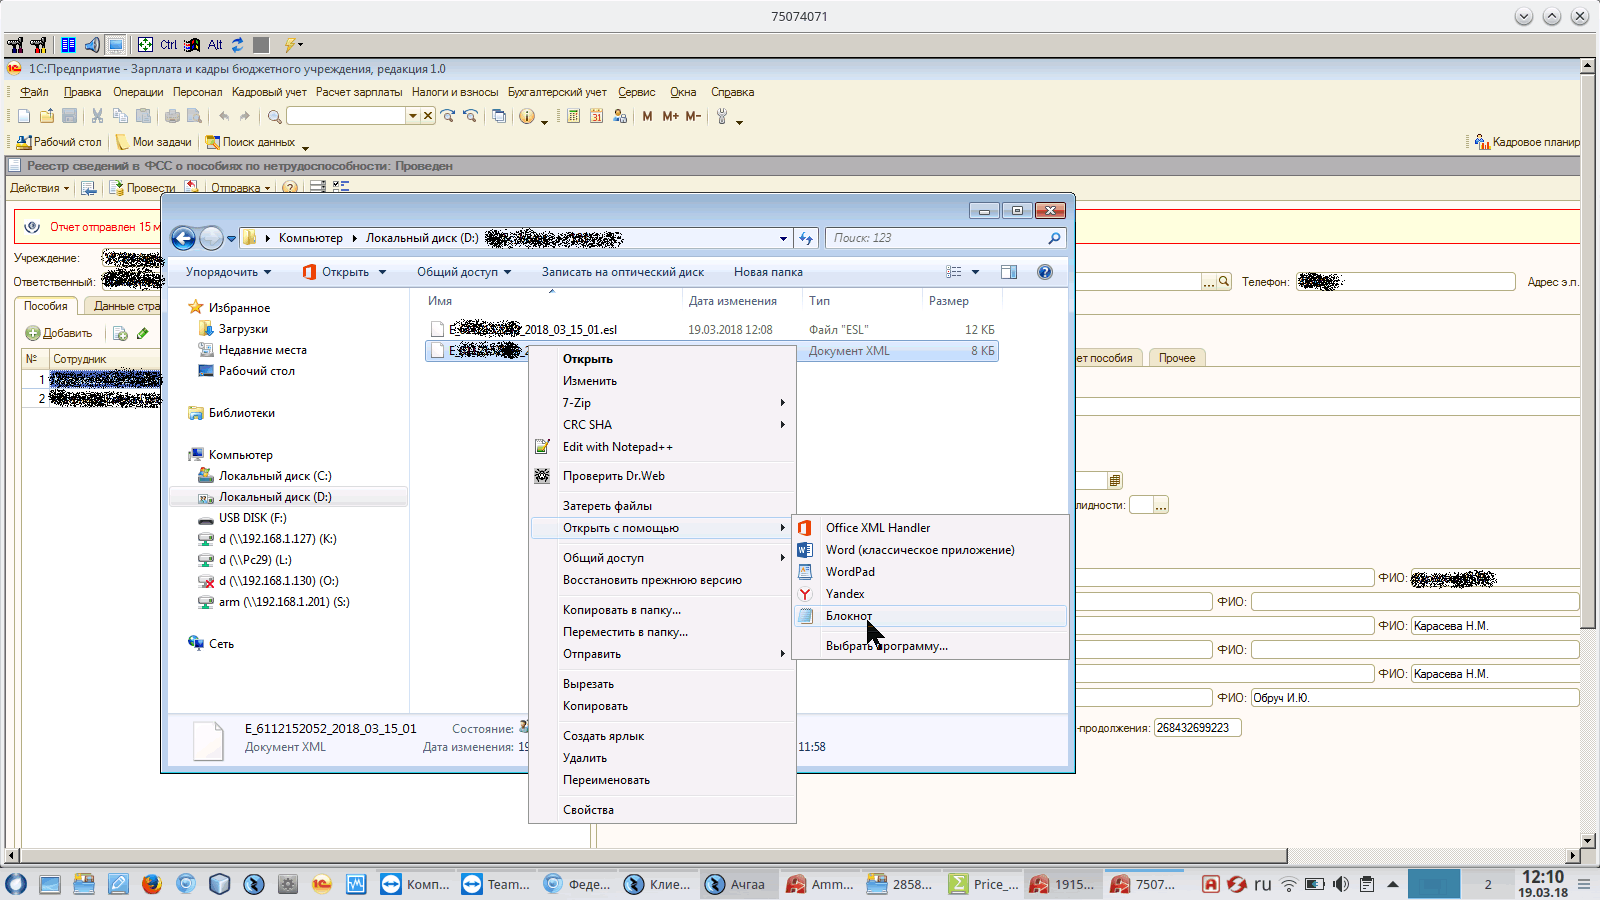Click the Open file icon in 1C toolbar
This screenshot has width=1600, height=900.
point(47,116)
